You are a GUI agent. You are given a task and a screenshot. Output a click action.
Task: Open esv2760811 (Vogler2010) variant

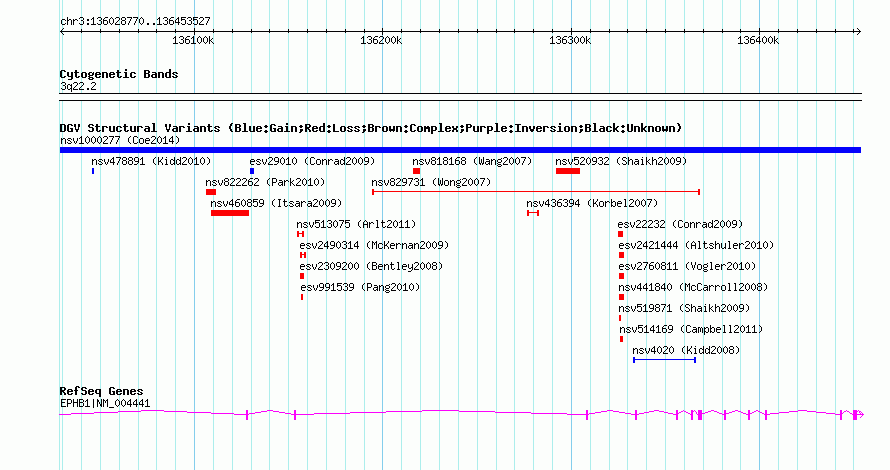click(687, 266)
